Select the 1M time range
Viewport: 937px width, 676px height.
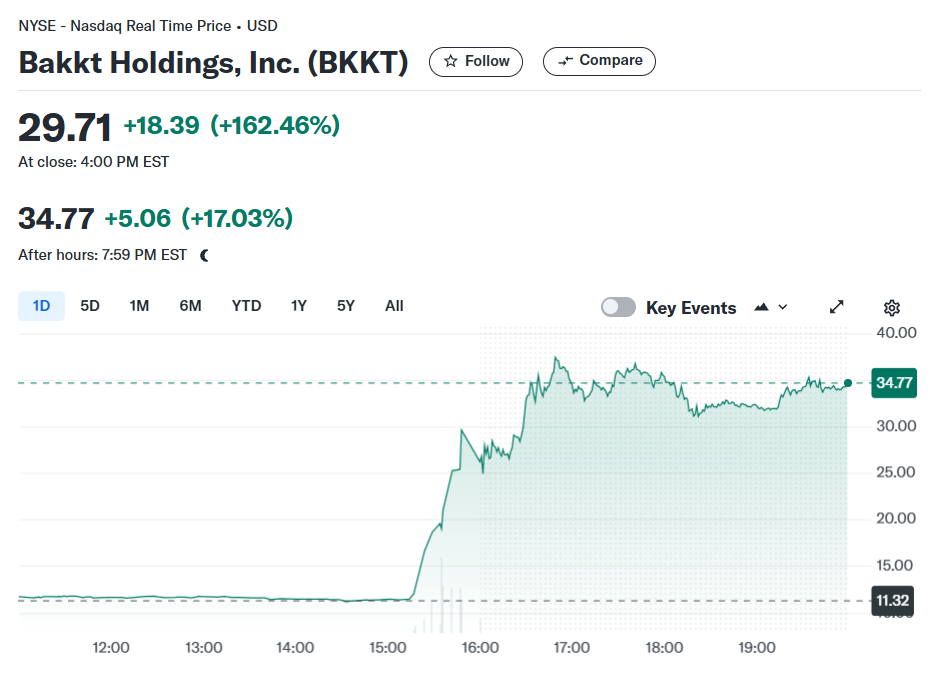click(139, 306)
